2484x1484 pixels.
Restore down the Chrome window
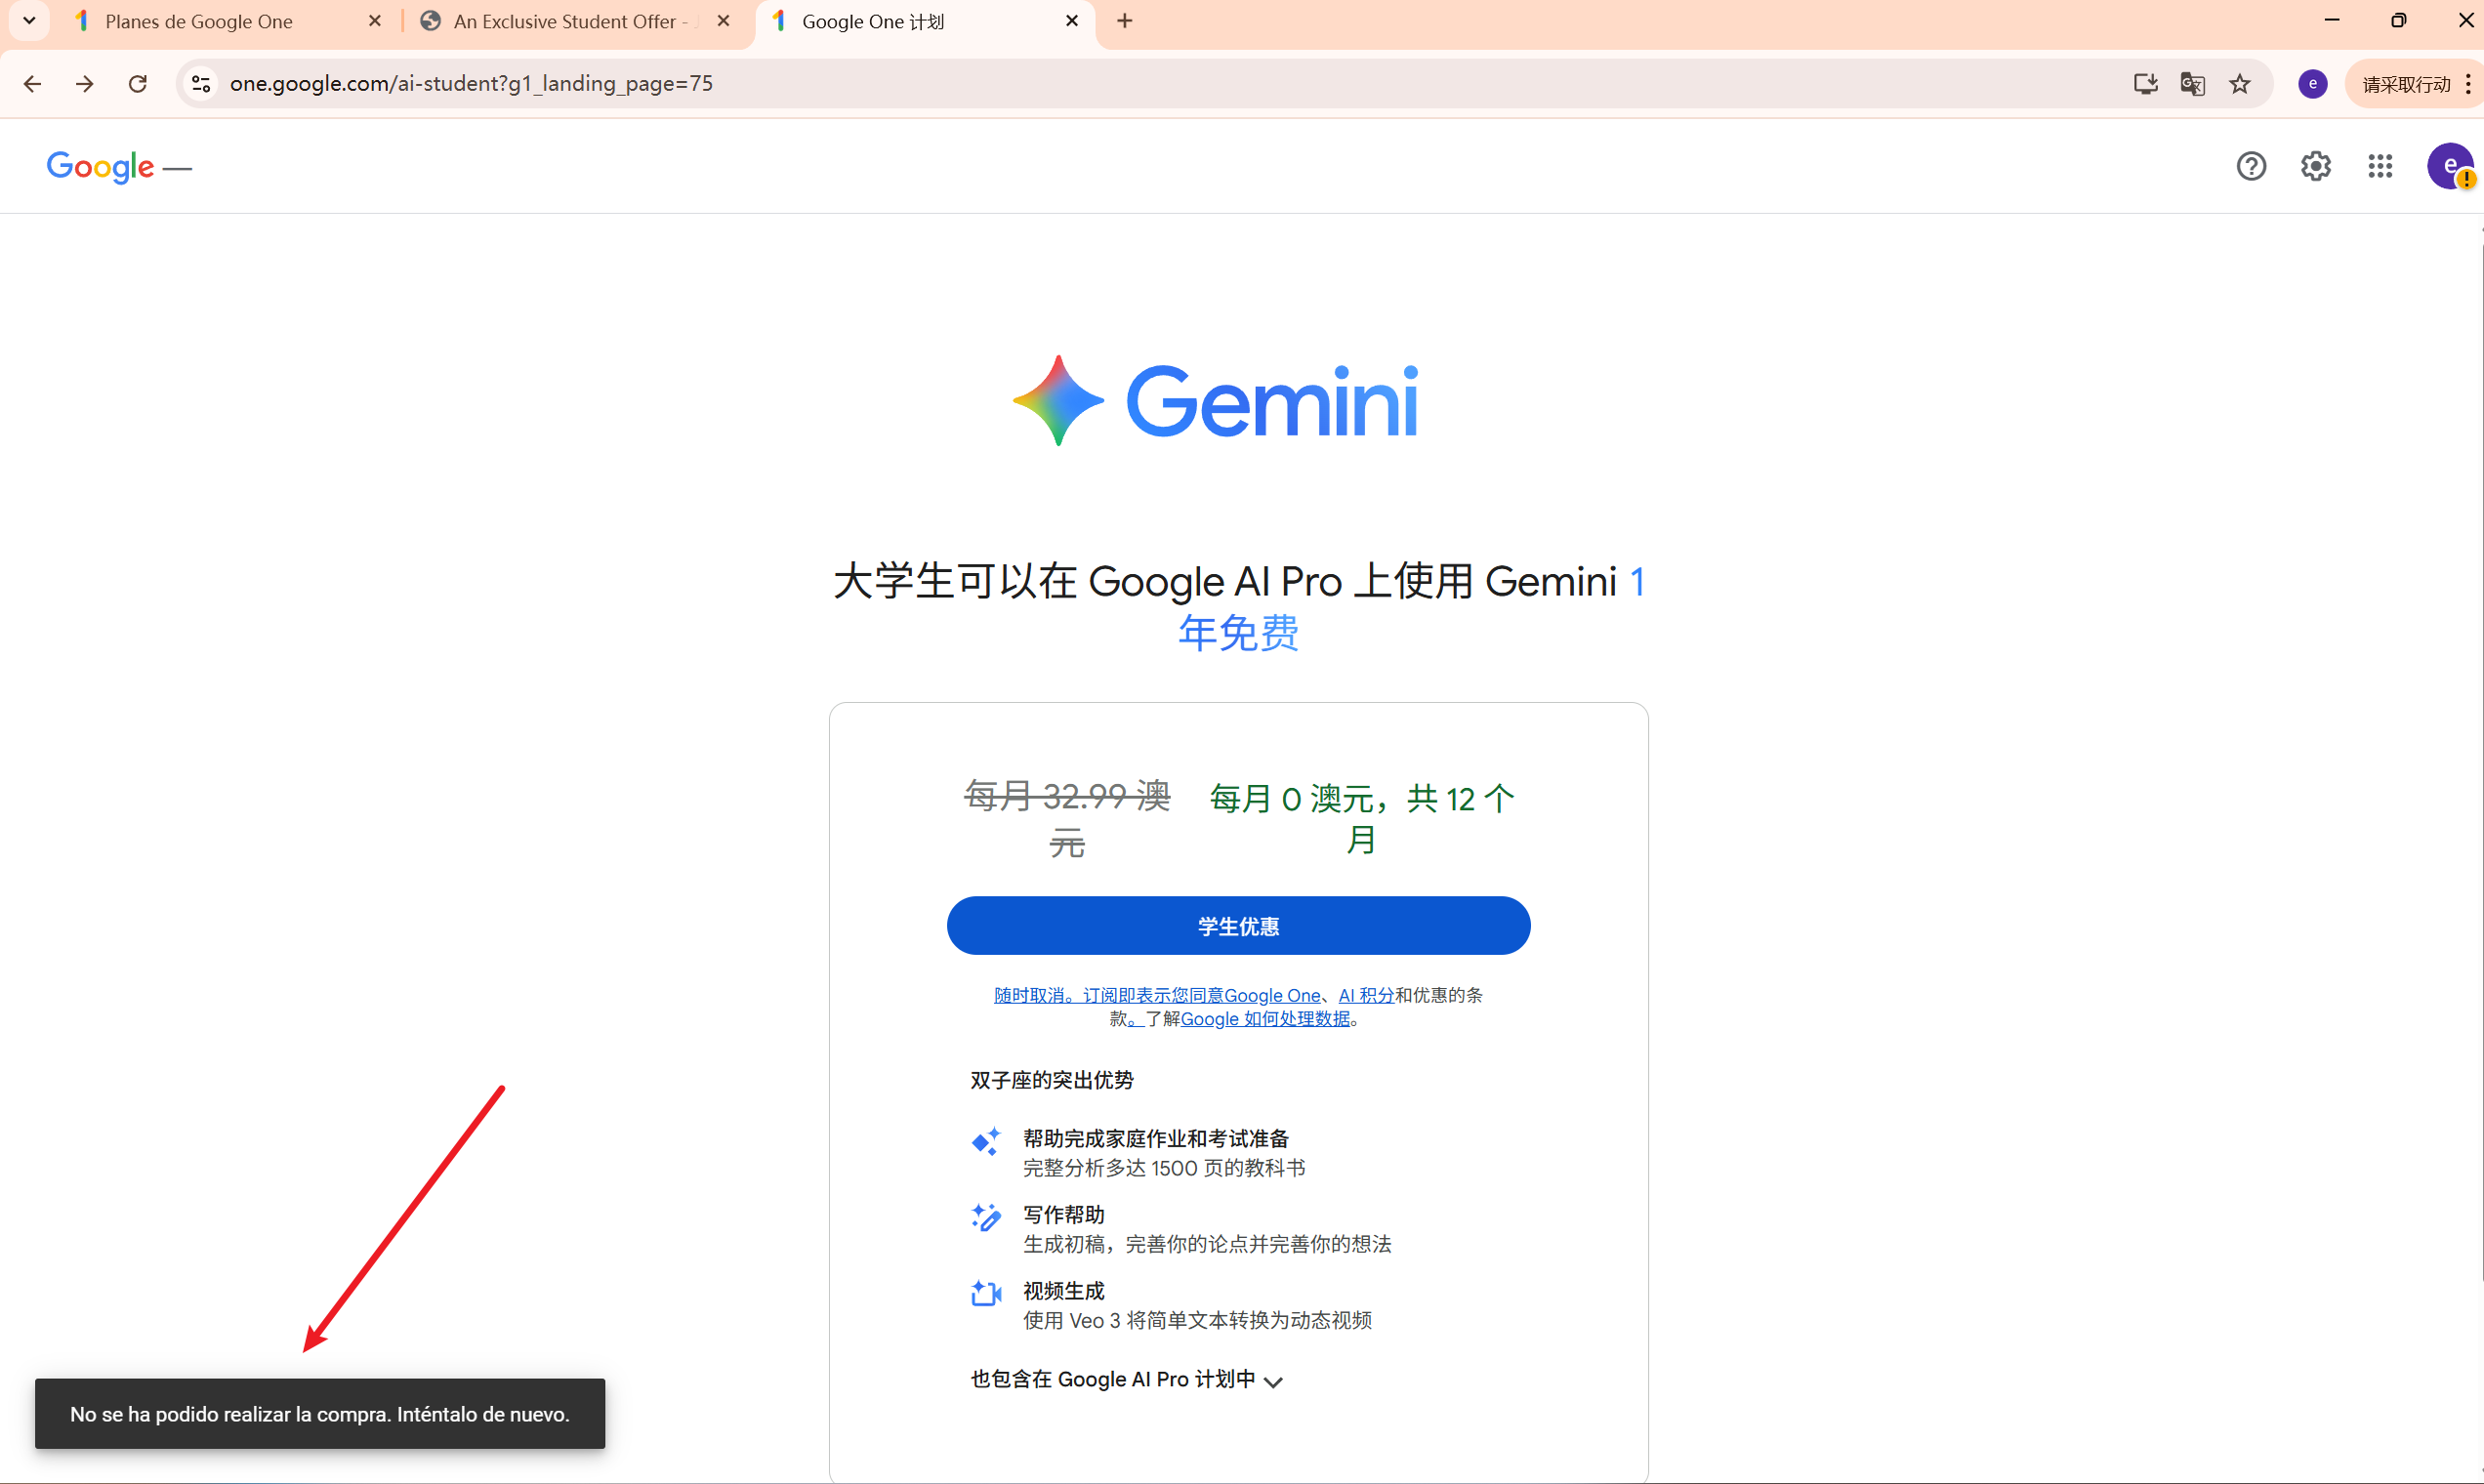[x=2398, y=20]
